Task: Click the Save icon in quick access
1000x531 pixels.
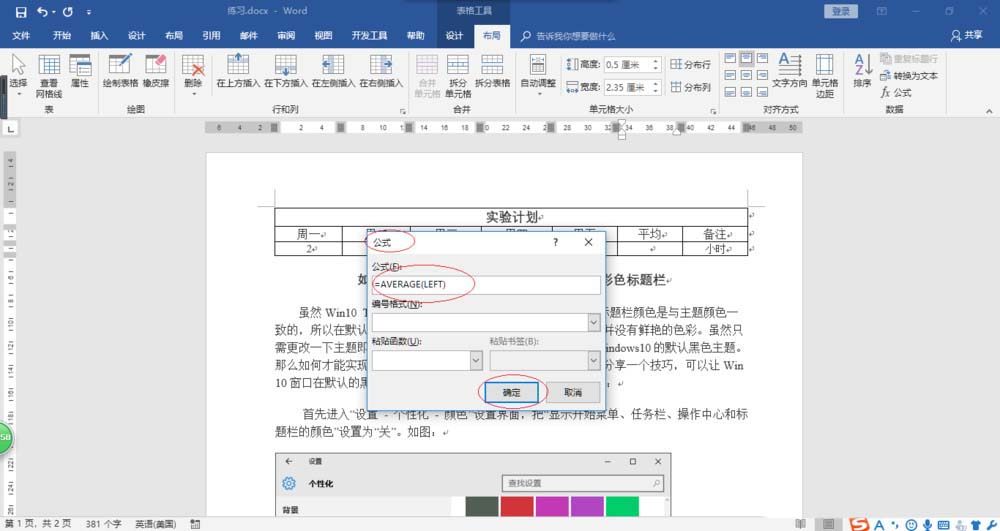Action: tap(20, 11)
